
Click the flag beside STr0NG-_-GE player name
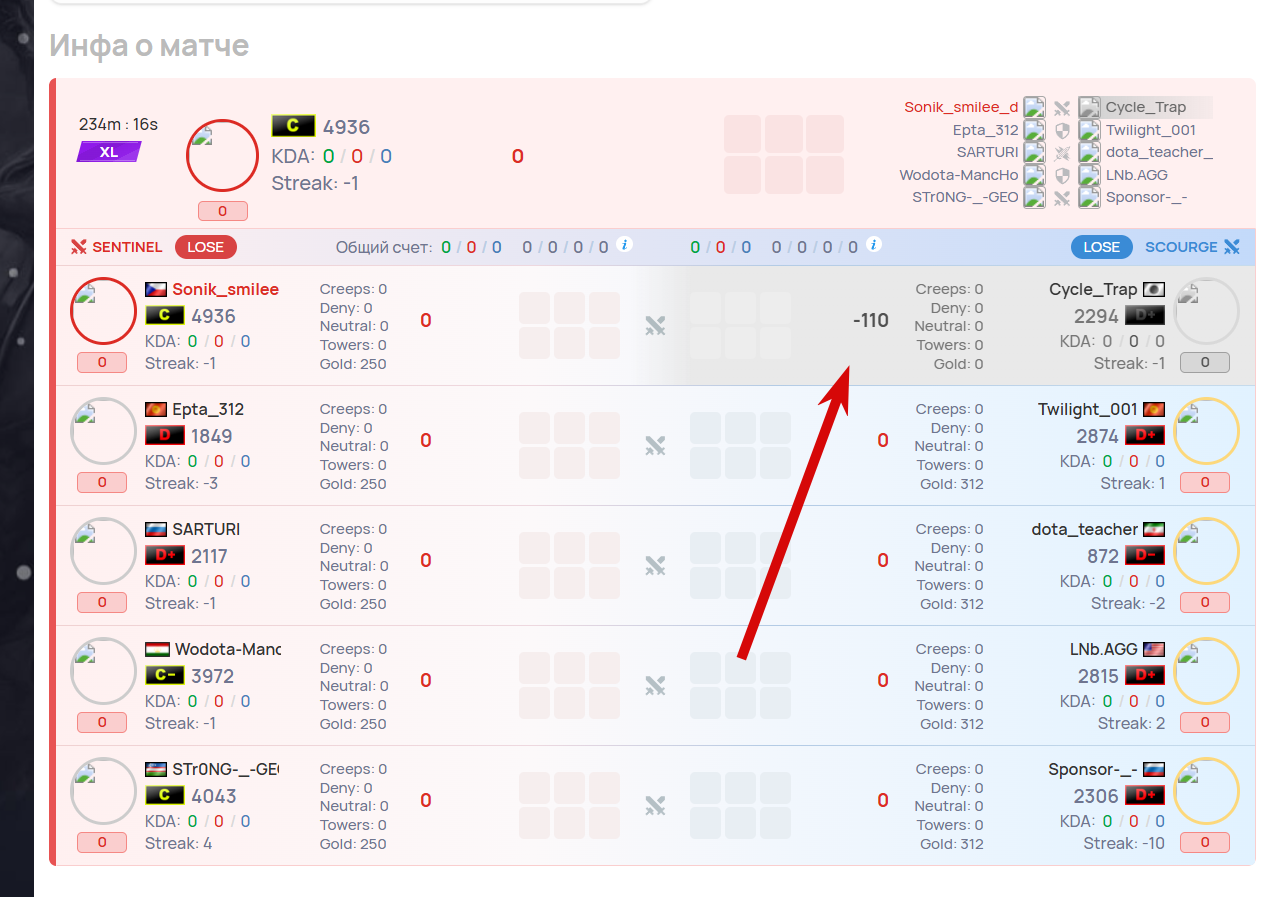pyautogui.click(x=156, y=769)
